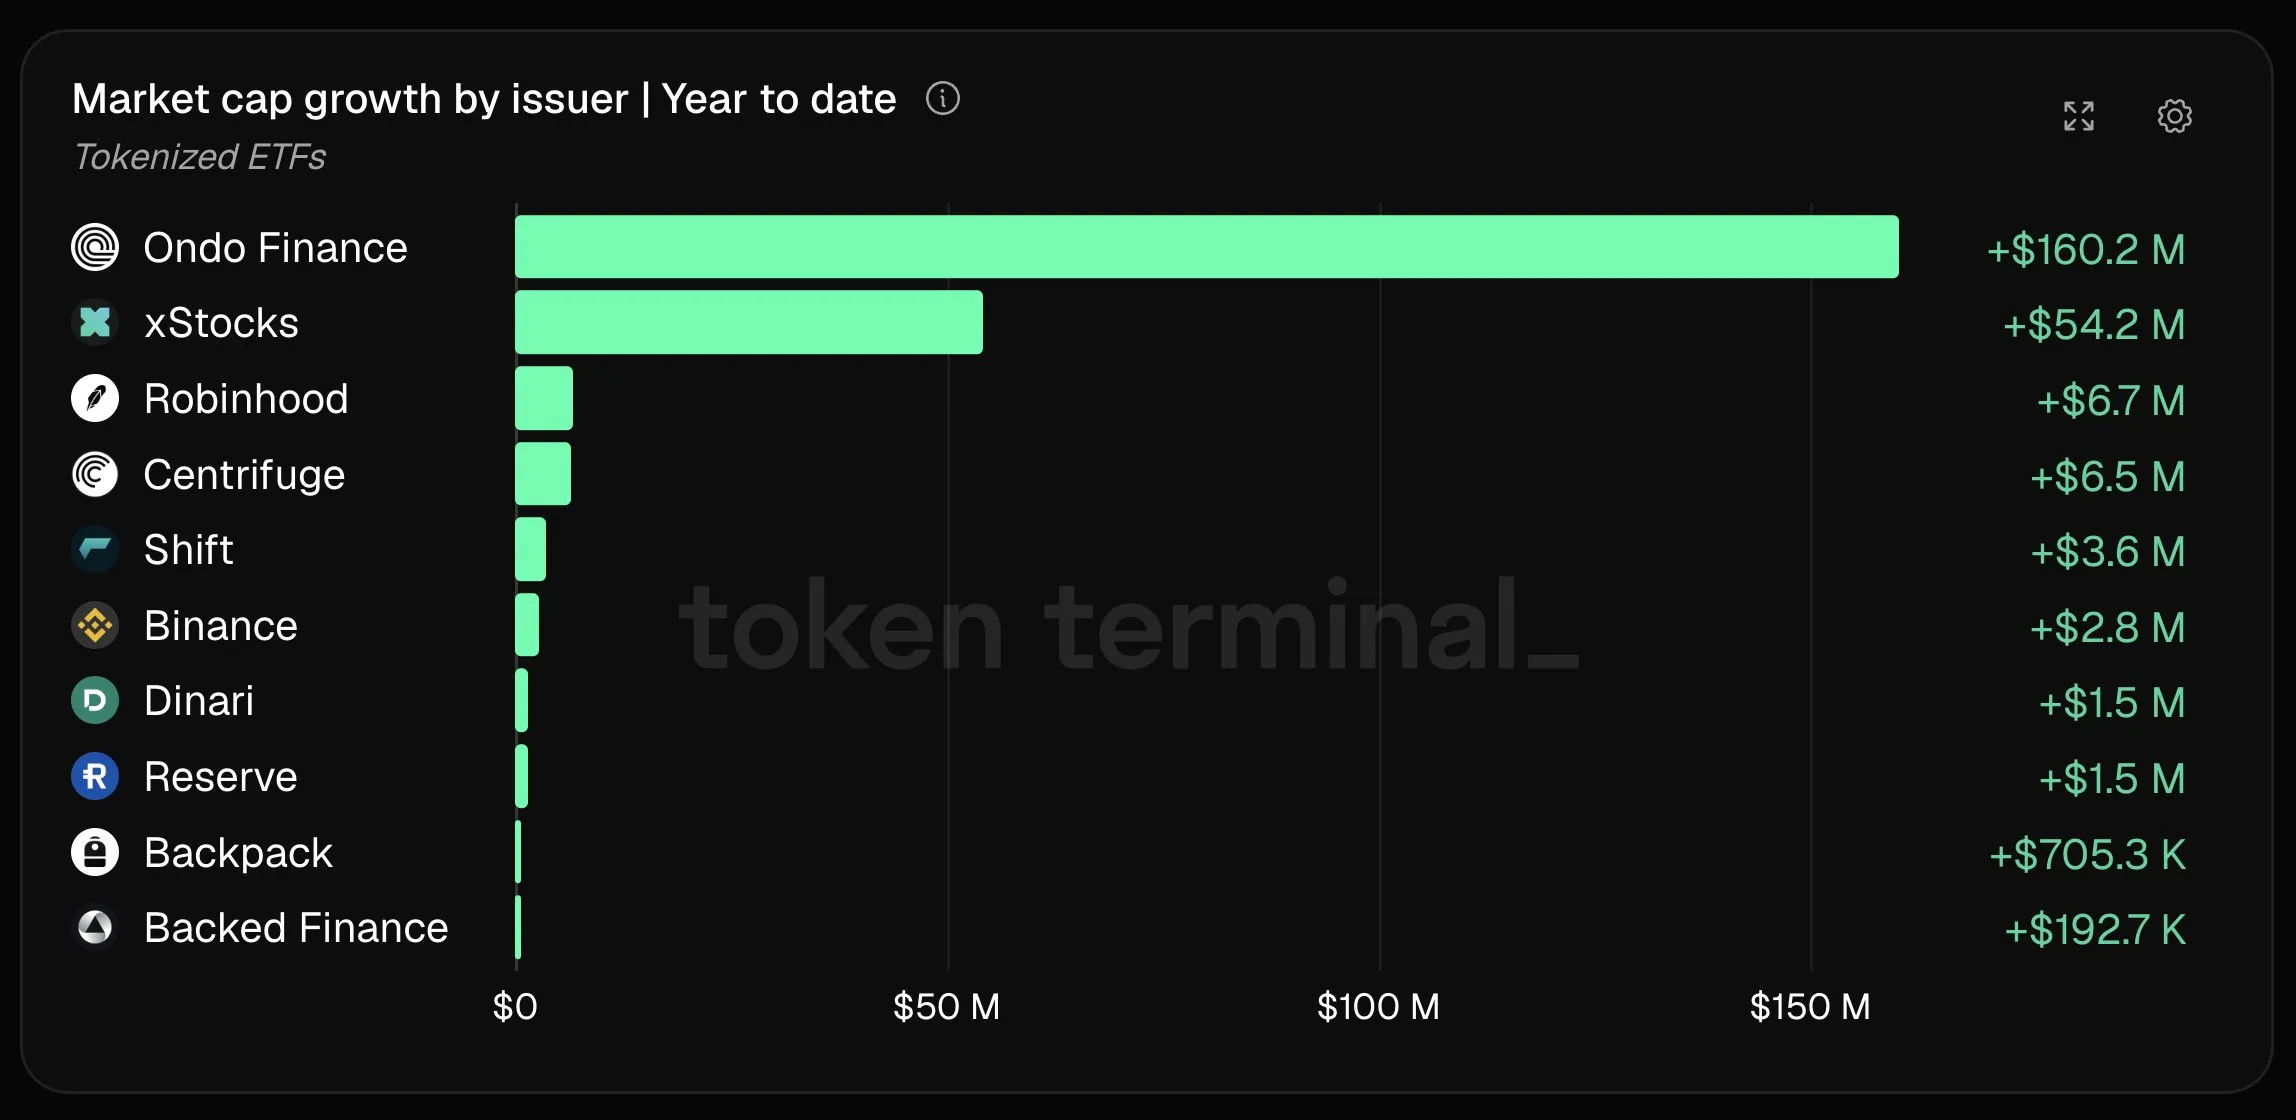Click the Ondo Finance logo icon
The image size is (2296, 1120).
(95, 247)
